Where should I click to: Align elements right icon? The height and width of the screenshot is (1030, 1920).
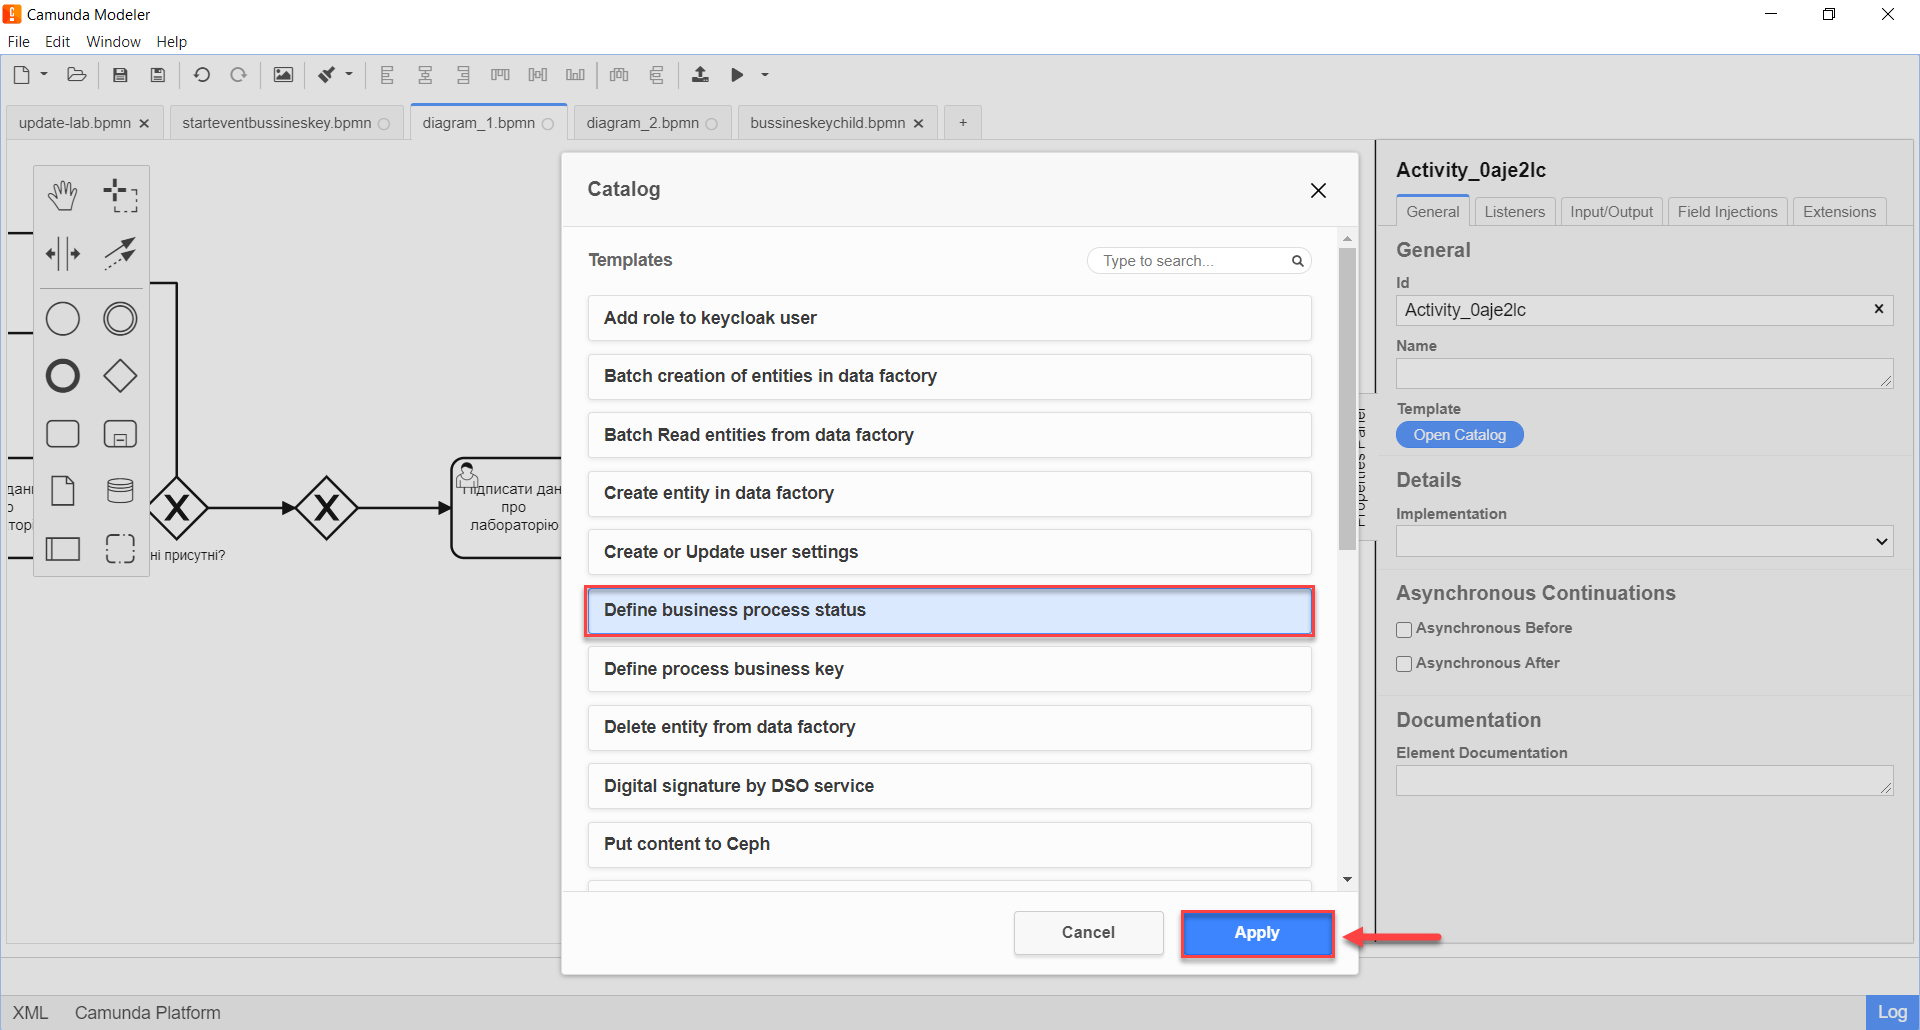(463, 75)
